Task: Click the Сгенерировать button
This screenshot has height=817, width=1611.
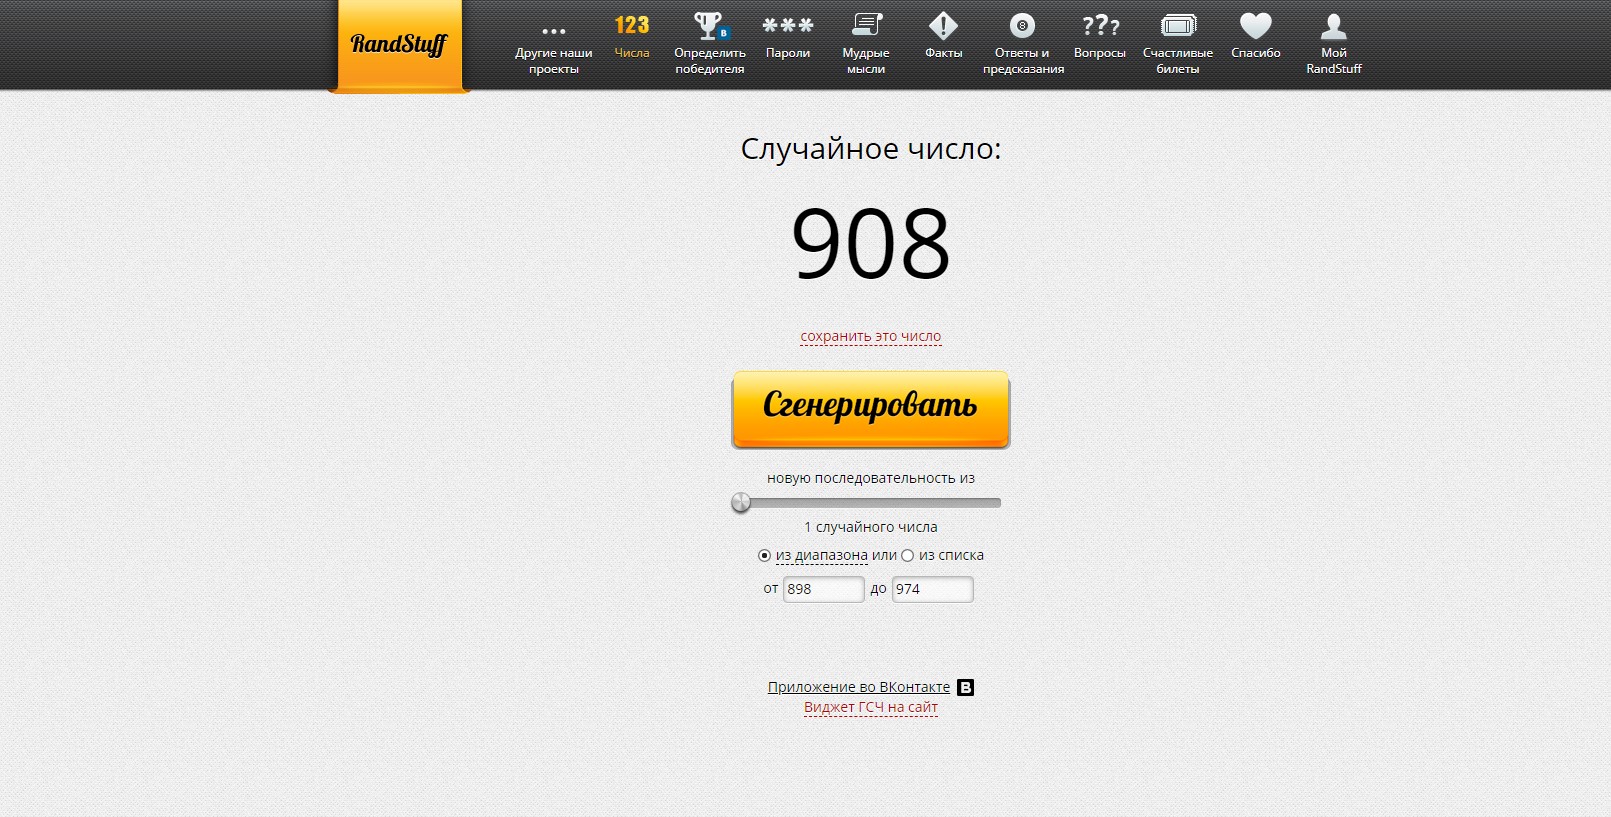Action: pos(871,409)
